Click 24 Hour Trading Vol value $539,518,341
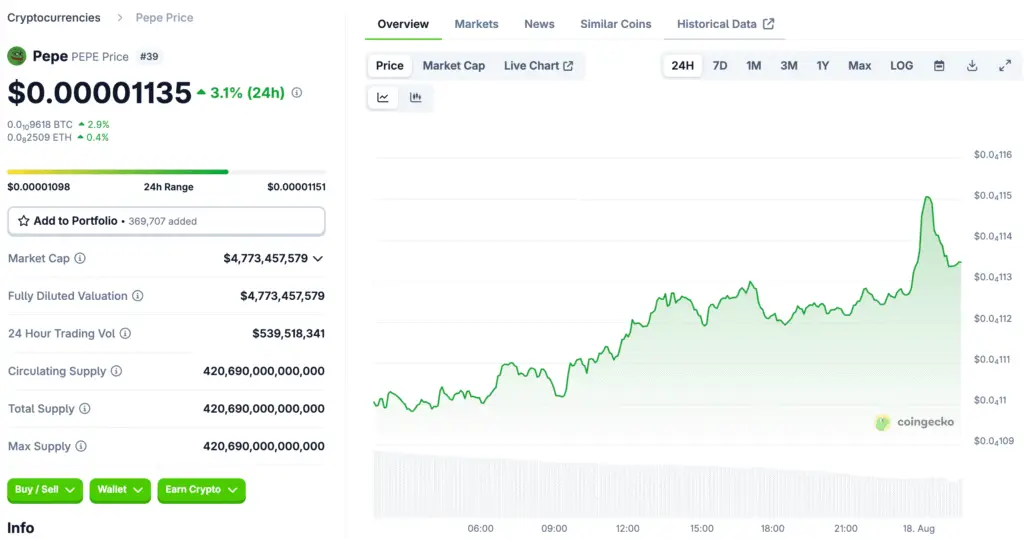The height and width of the screenshot is (539, 1024). pos(289,333)
